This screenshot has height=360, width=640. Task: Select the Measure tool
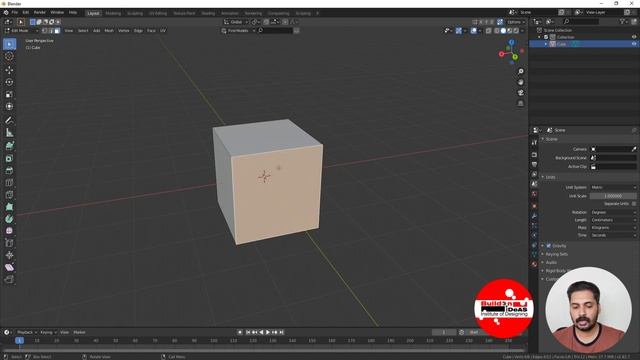(x=9, y=132)
